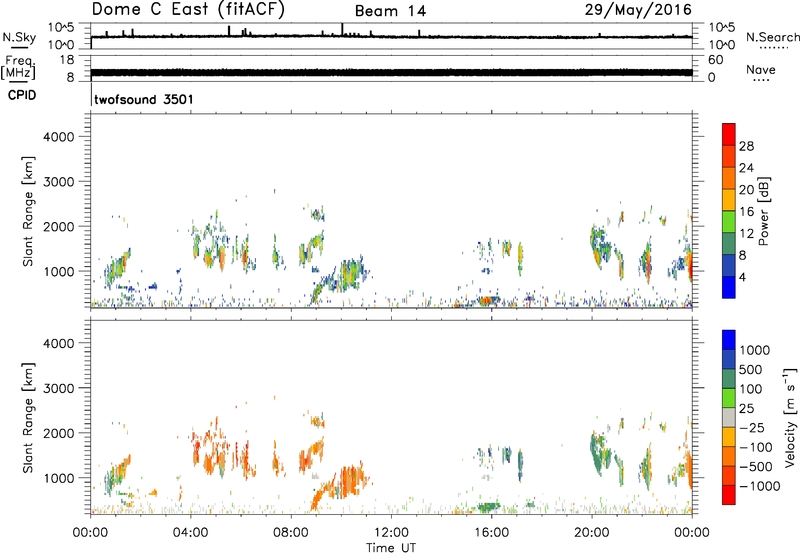Click the 'CPID' label

tap(22, 95)
